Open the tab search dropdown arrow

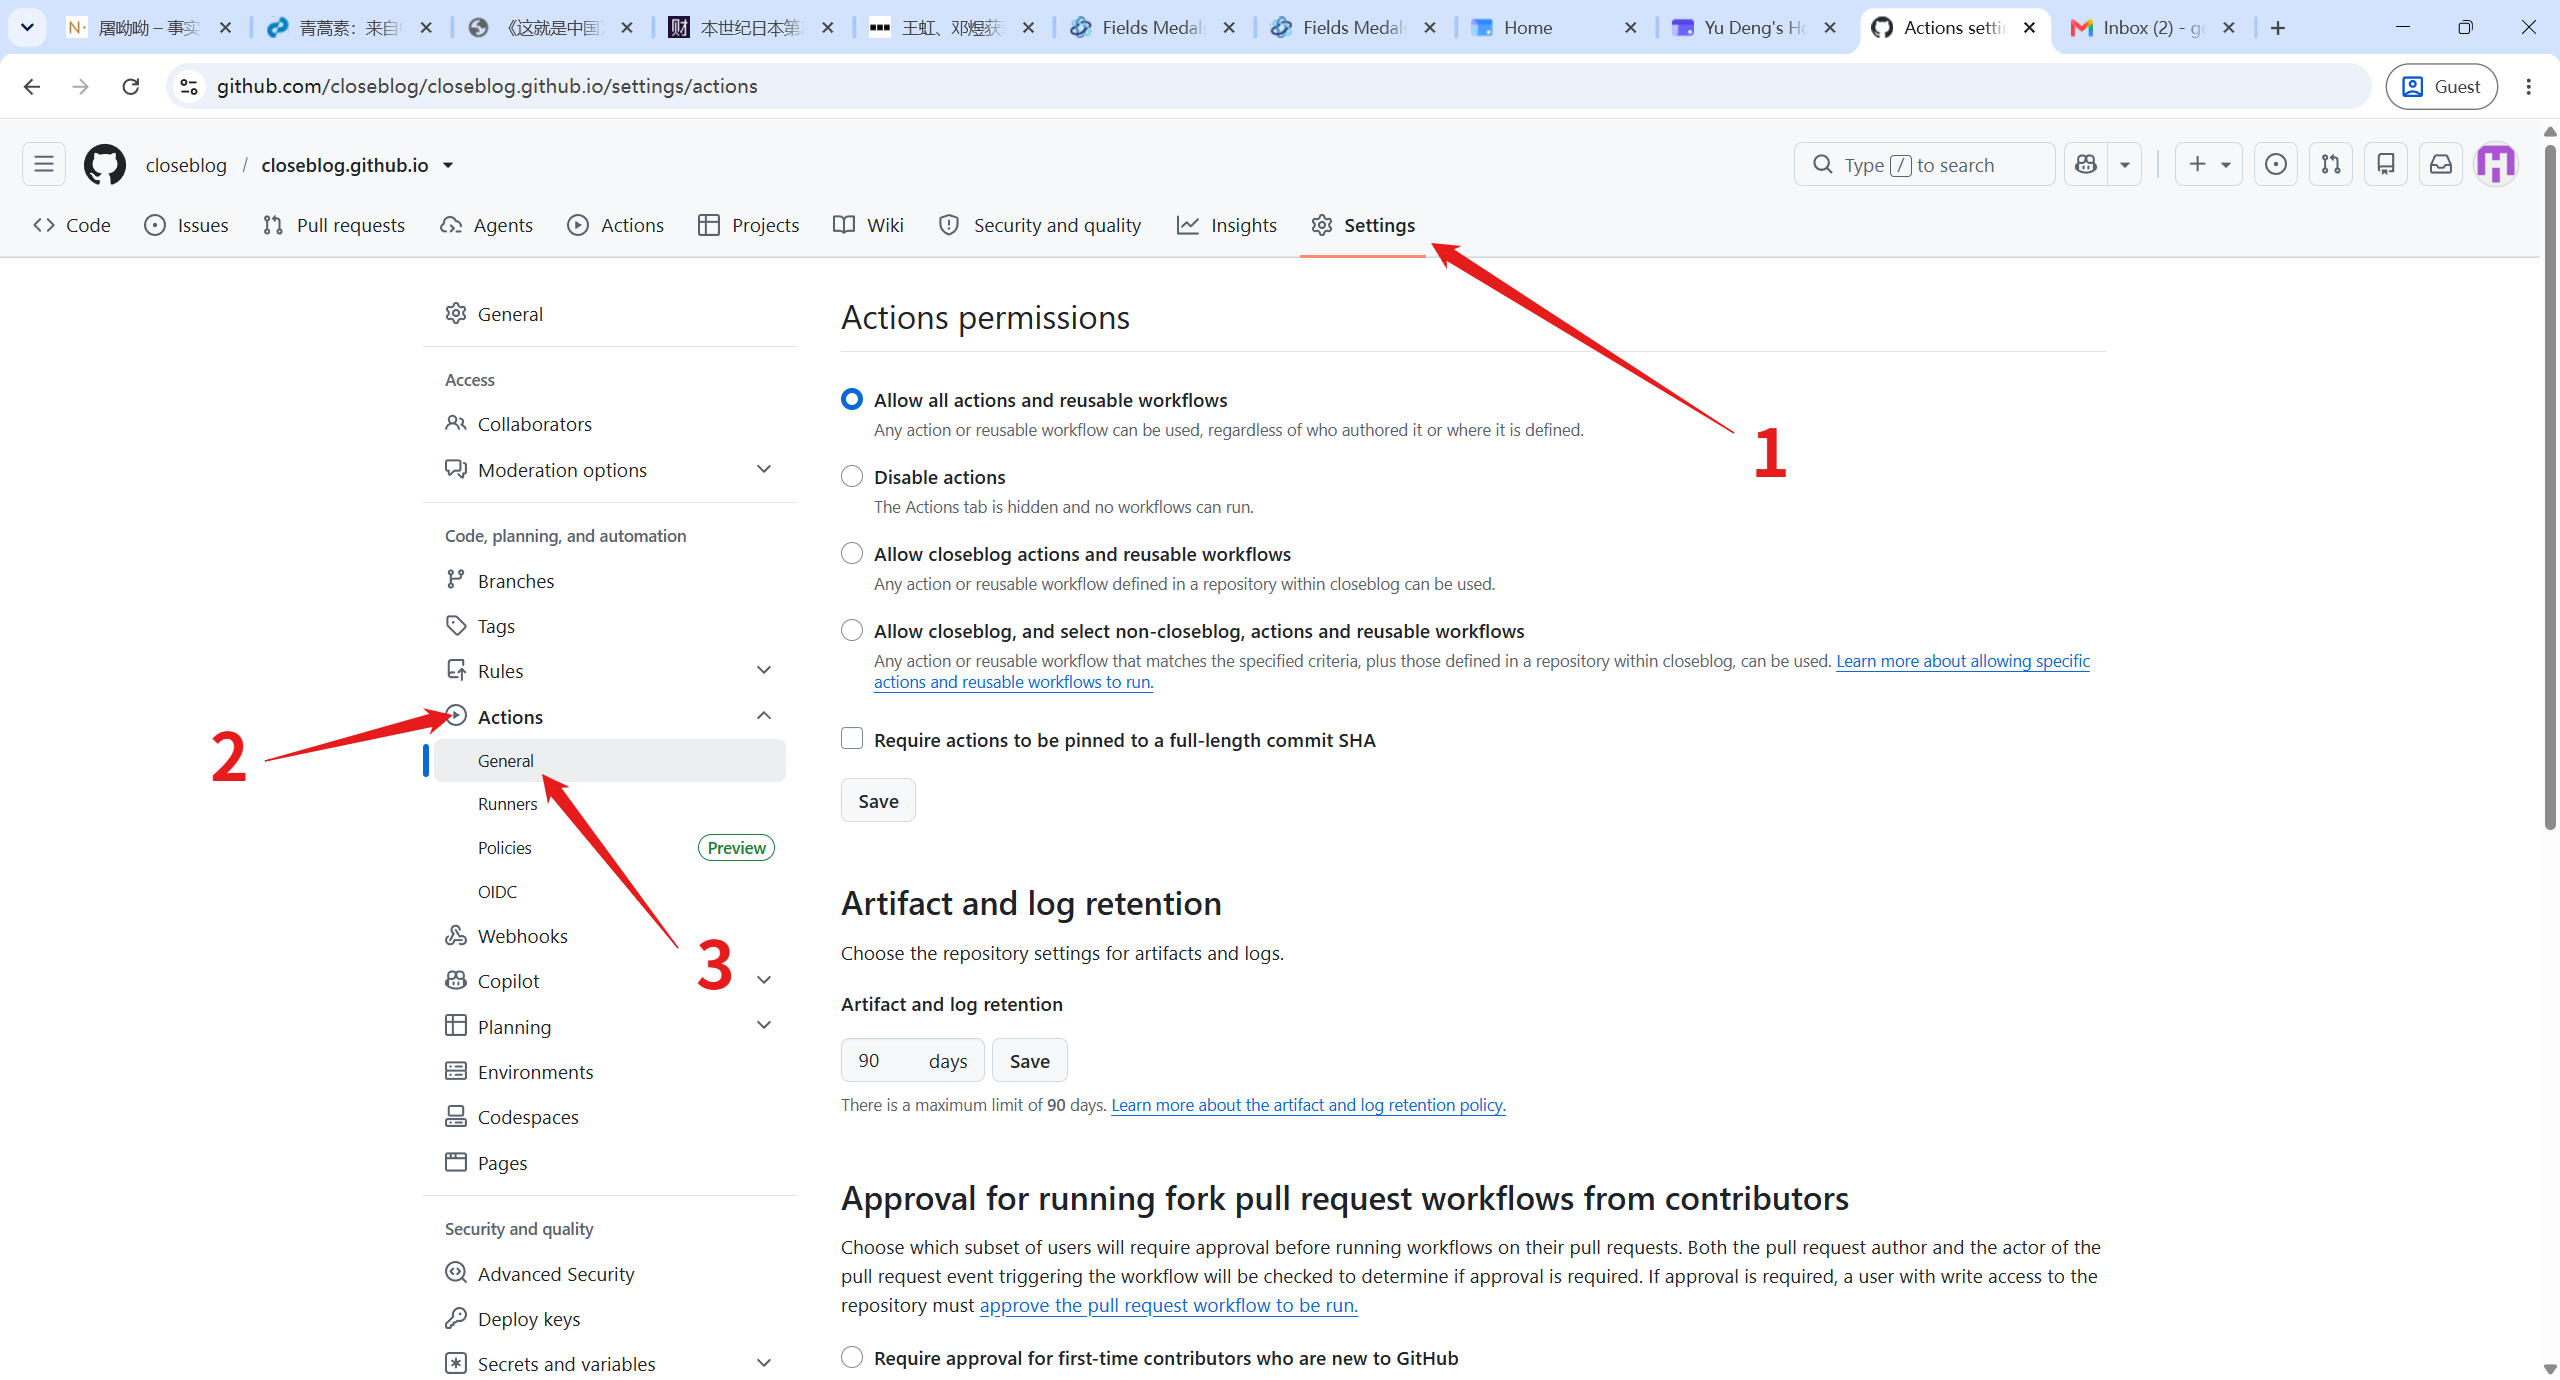pos(27,28)
